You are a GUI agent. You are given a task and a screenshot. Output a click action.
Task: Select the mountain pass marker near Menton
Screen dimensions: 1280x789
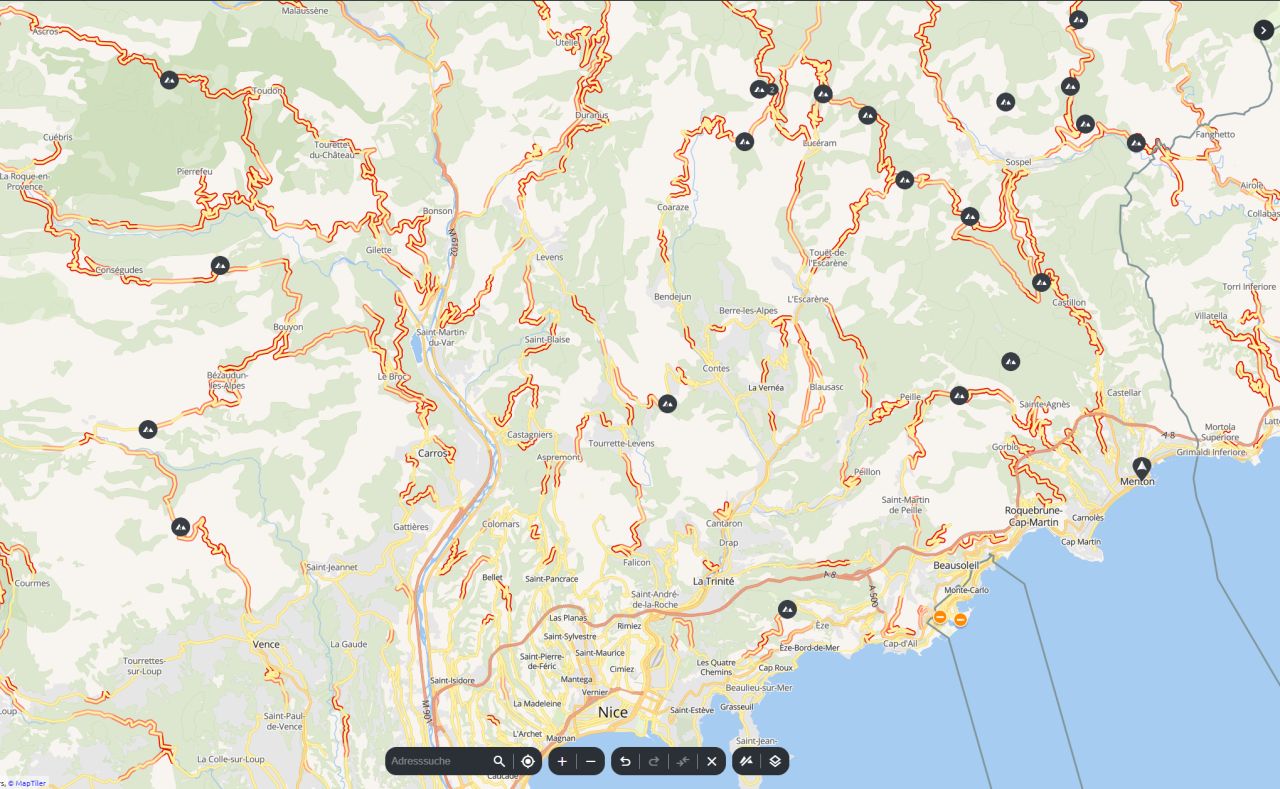pyautogui.click(x=1142, y=467)
